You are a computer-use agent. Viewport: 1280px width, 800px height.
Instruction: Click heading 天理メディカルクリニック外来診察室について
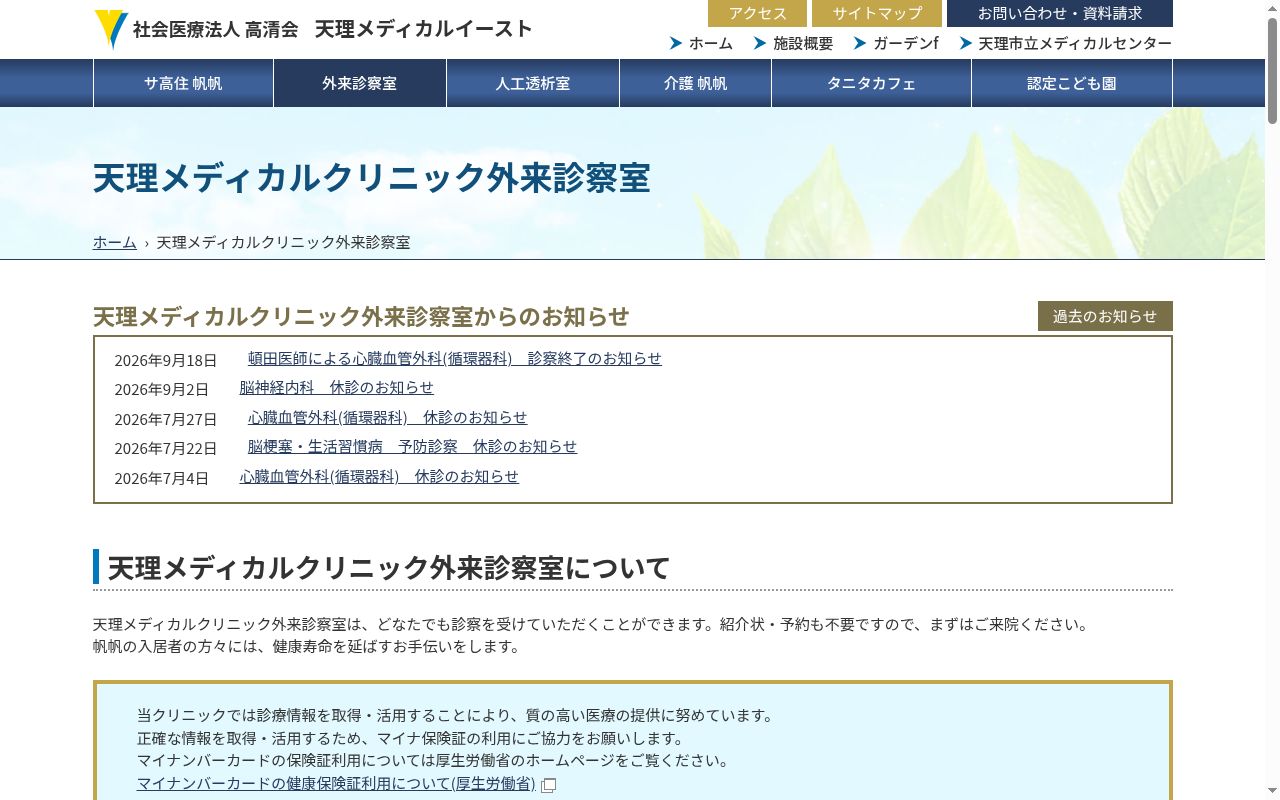coord(389,568)
